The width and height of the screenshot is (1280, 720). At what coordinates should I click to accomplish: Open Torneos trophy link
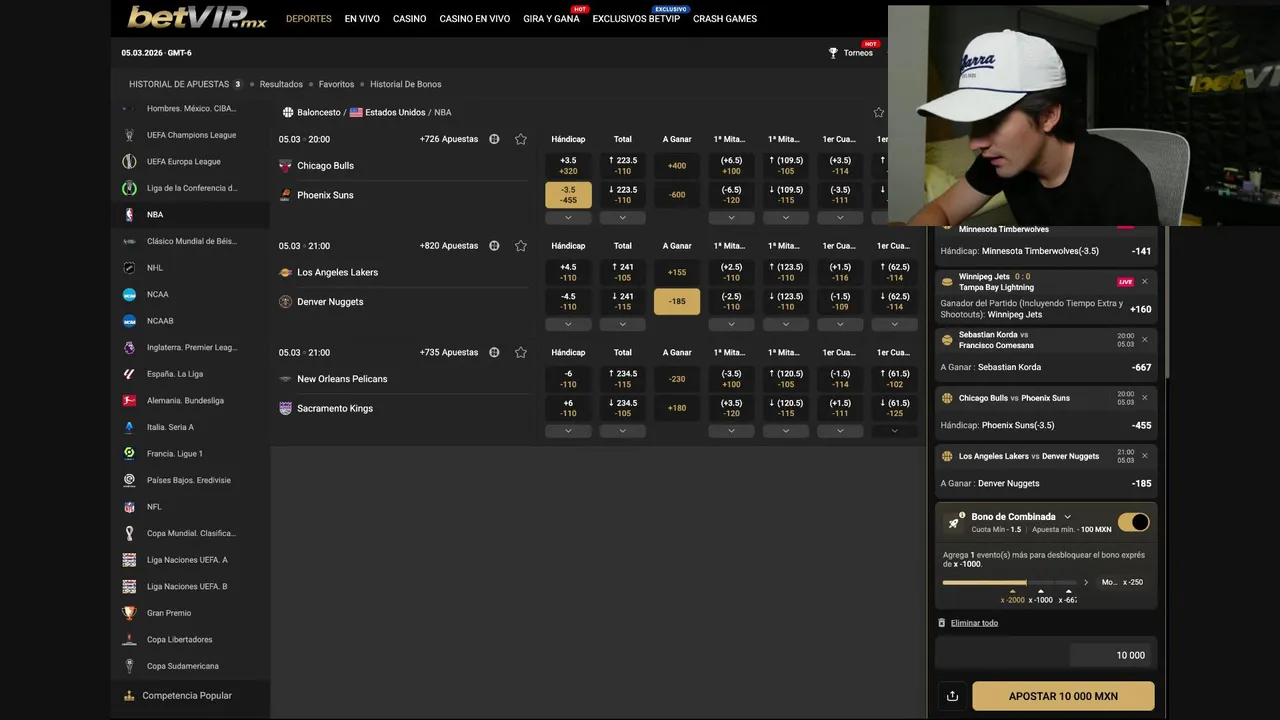pos(851,53)
